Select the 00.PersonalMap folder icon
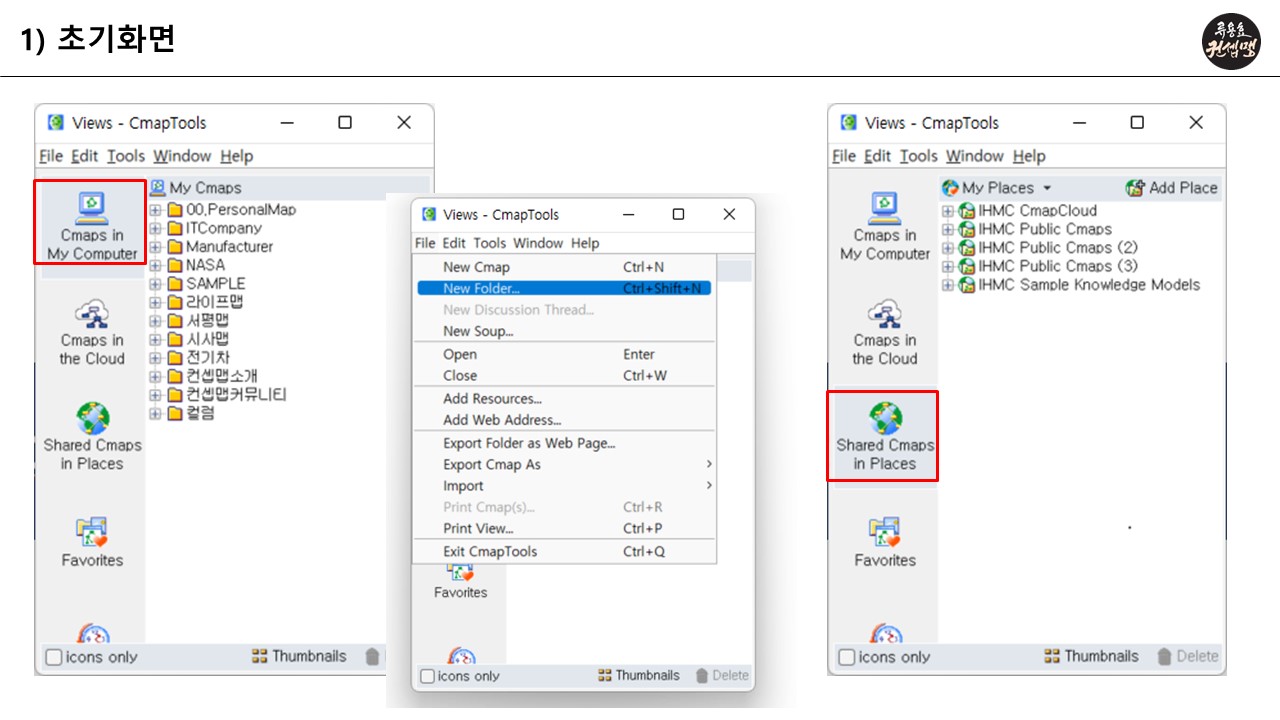 click(x=175, y=210)
